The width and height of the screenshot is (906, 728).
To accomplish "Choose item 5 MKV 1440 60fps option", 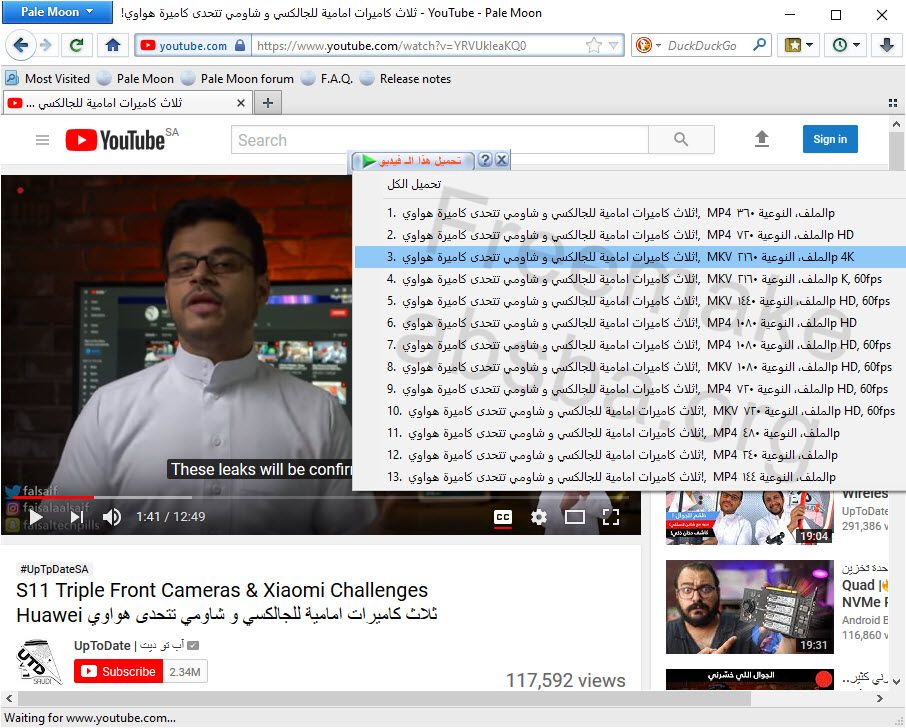I will tap(630, 301).
